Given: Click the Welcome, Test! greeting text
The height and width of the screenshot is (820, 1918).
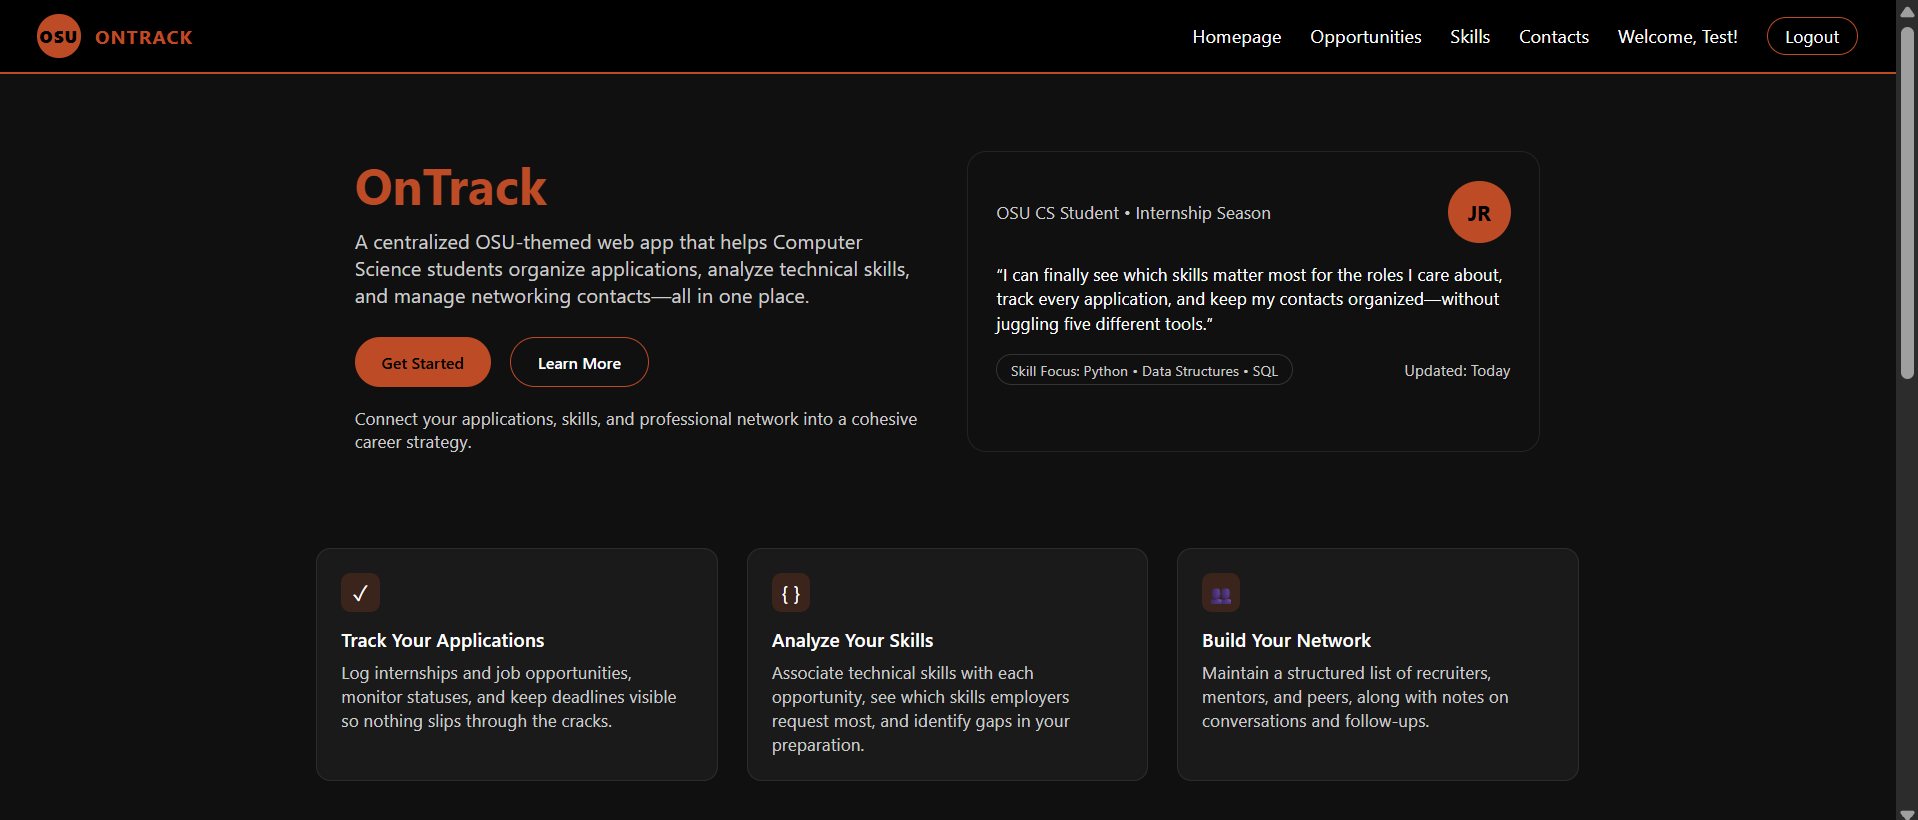Looking at the screenshot, I should pos(1678,37).
